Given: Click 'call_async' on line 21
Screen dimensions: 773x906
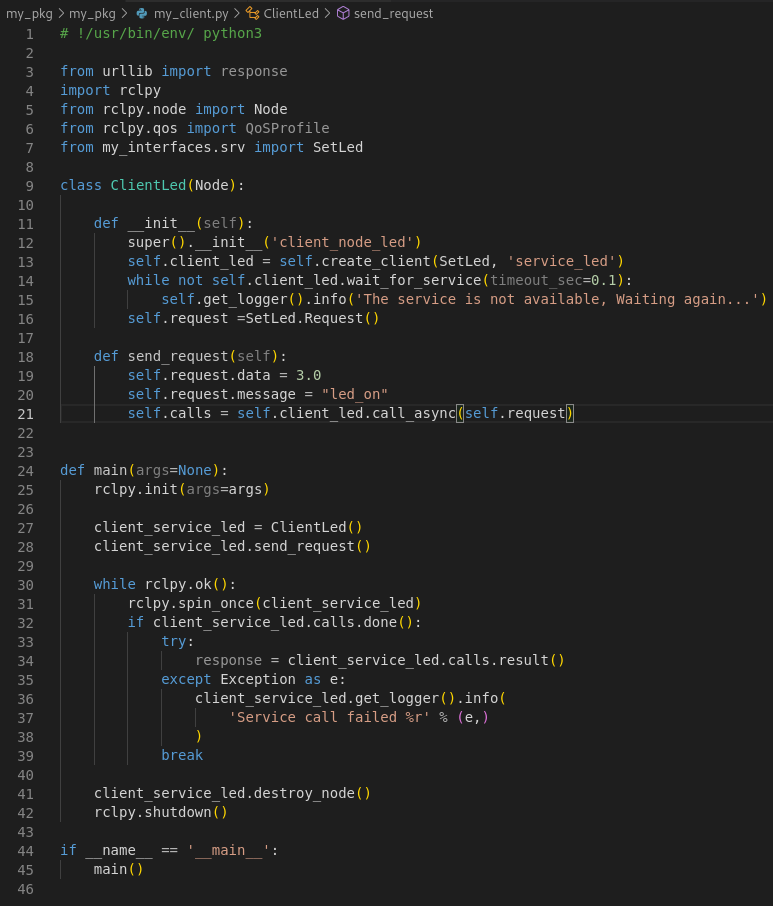Looking at the screenshot, I should (x=414, y=414).
